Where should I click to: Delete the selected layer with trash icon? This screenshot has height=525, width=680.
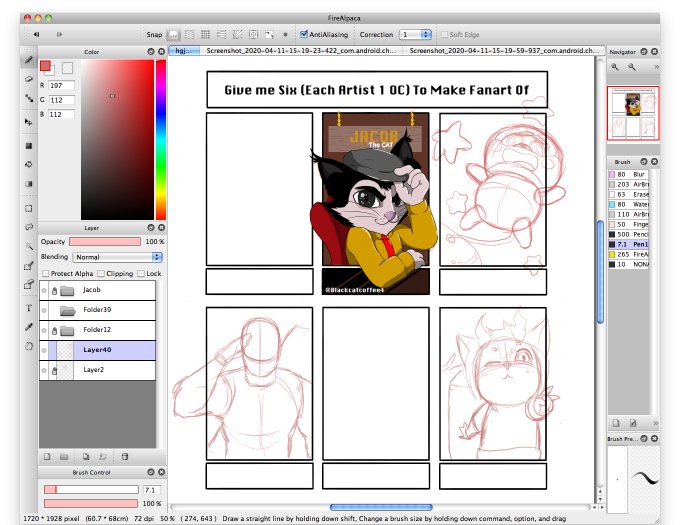pyautogui.click(x=125, y=457)
